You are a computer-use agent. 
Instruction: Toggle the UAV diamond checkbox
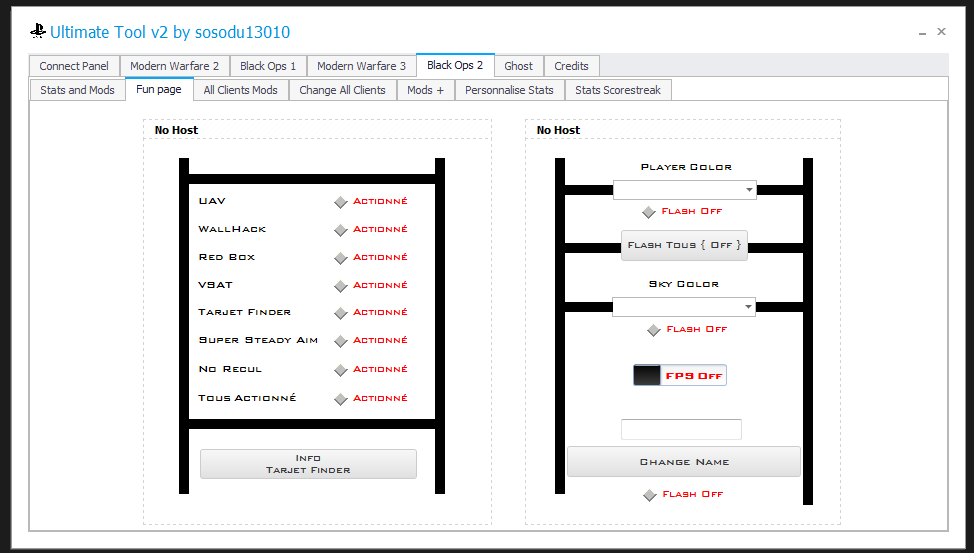coord(340,202)
